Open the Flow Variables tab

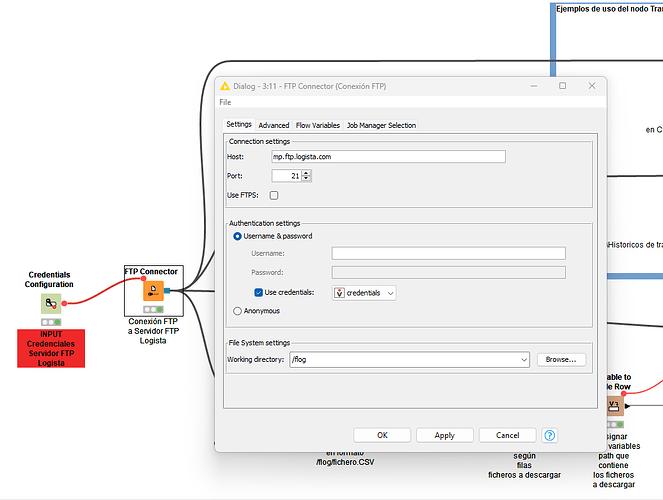(x=318, y=126)
